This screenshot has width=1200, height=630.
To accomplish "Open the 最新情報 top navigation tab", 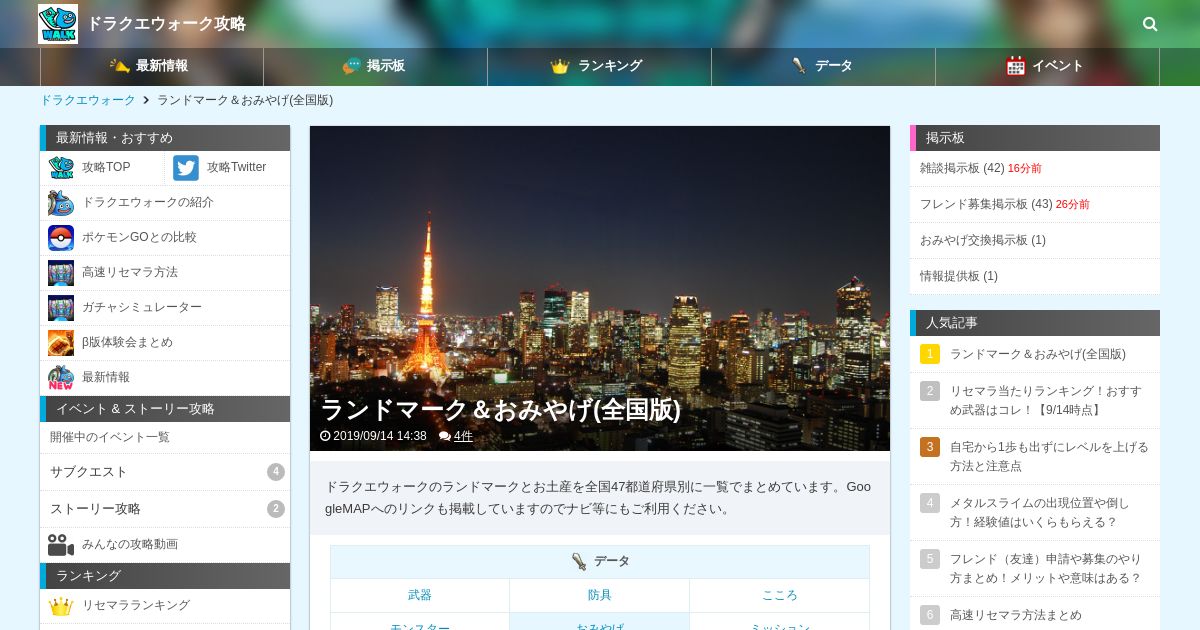I will click(152, 66).
